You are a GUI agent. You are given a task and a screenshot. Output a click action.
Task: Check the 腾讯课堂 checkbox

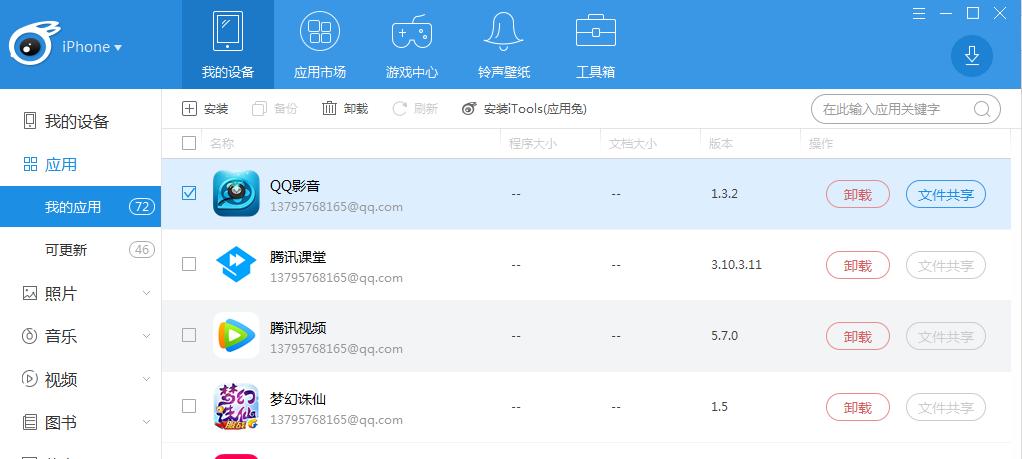tap(188, 264)
